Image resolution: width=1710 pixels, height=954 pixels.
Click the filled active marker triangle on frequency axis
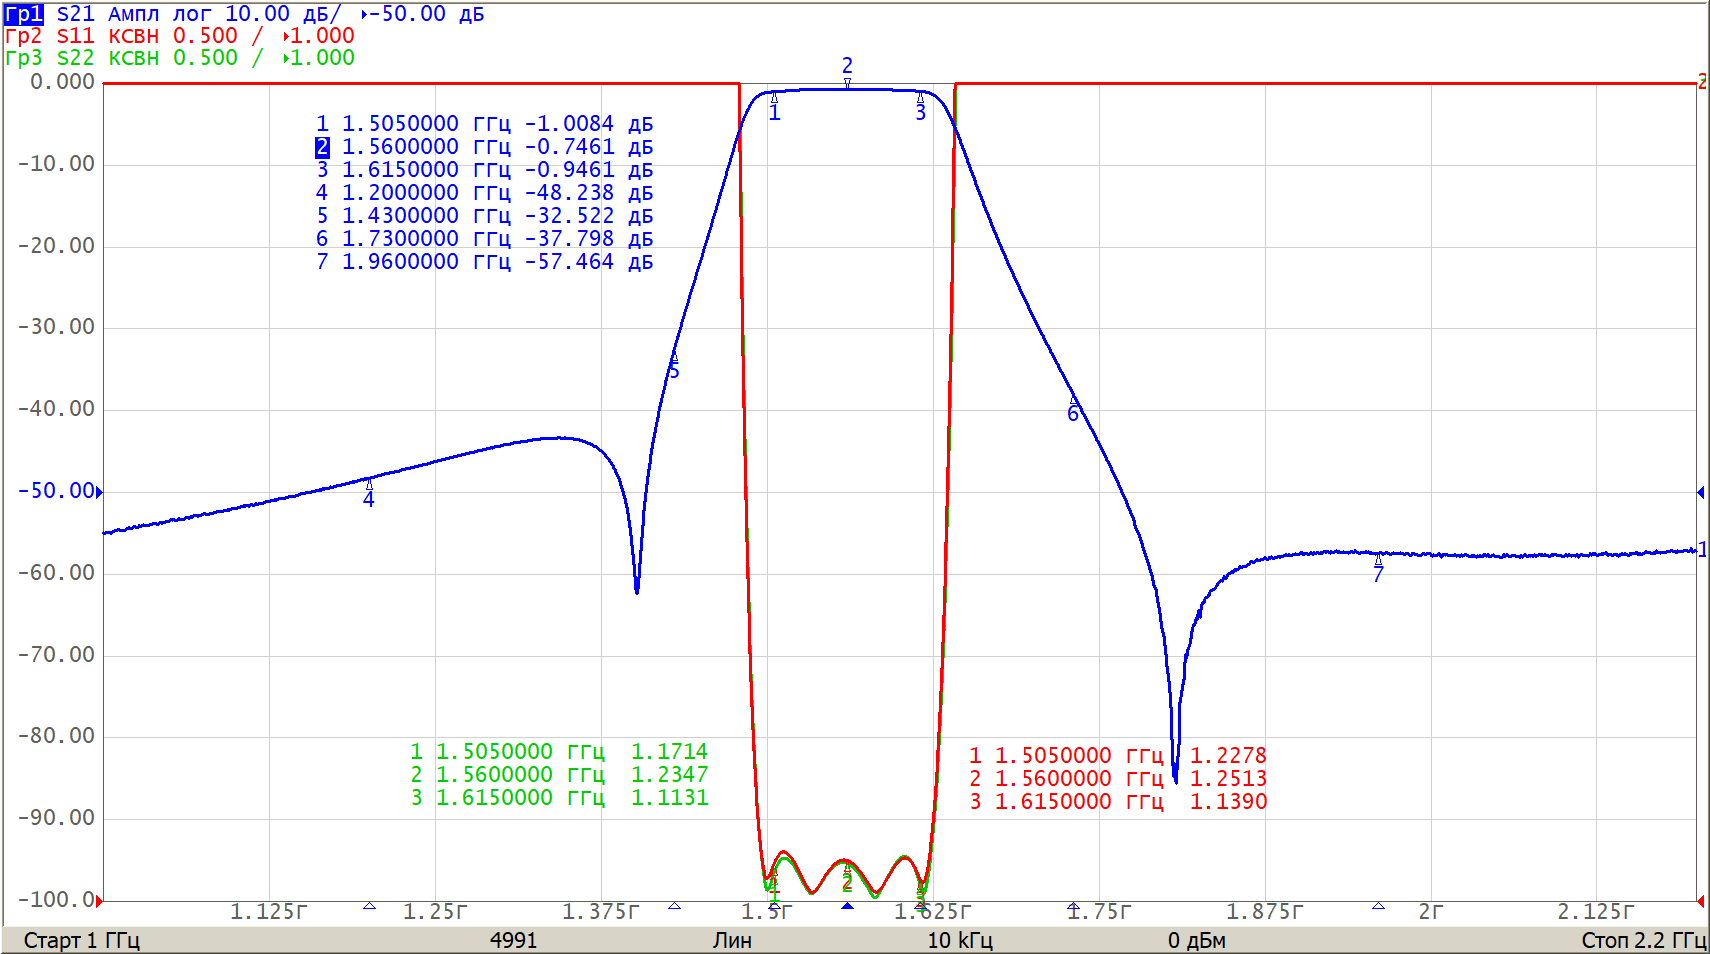(x=847, y=906)
